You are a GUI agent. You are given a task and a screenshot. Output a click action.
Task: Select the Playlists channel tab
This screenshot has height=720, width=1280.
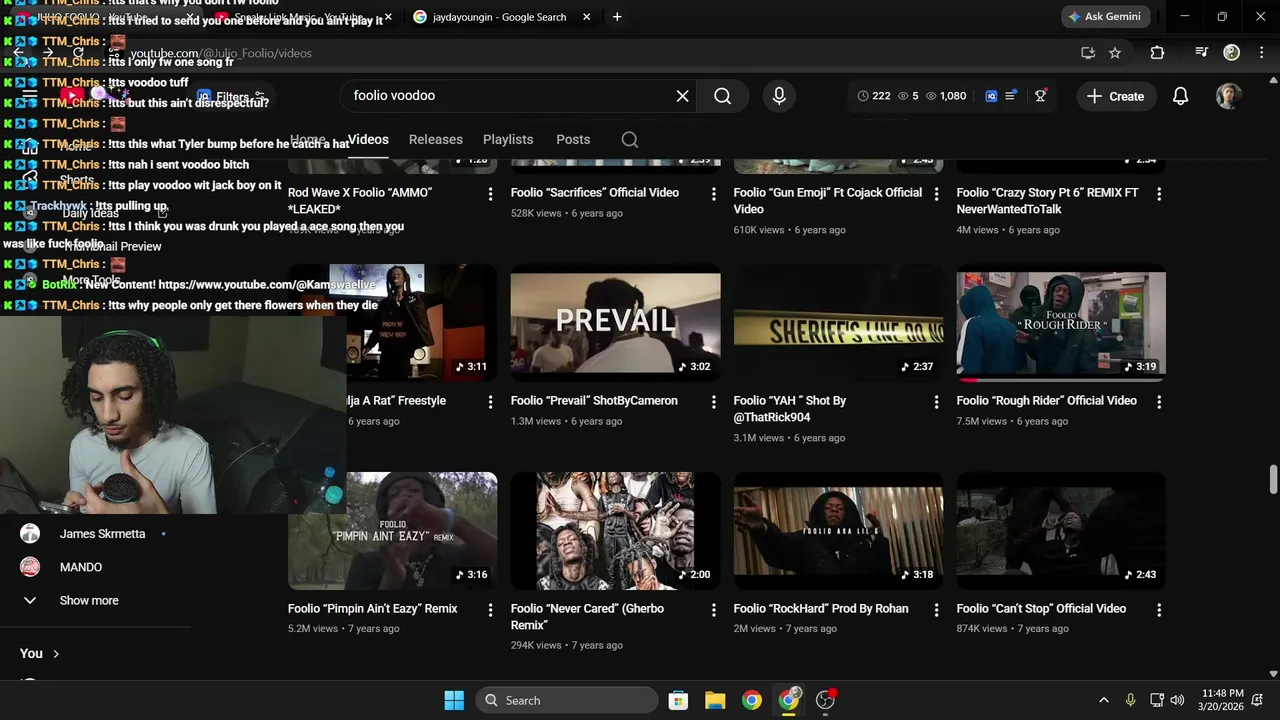coord(508,139)
